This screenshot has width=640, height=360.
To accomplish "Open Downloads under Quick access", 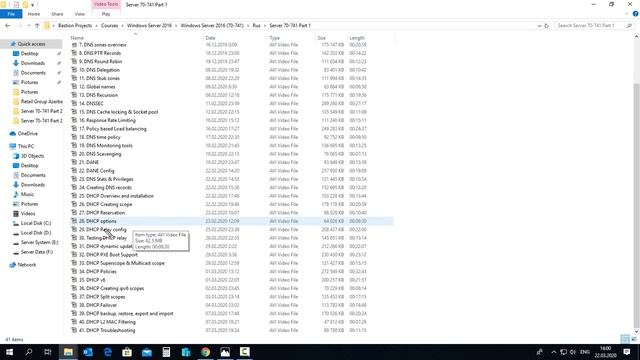I will [33, 63].
